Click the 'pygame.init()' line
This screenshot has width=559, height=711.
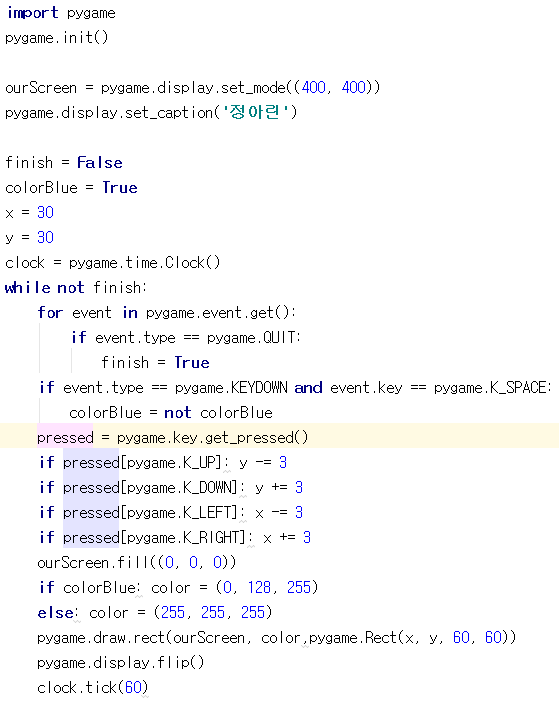pyautogui.click(x=57, y=38)
